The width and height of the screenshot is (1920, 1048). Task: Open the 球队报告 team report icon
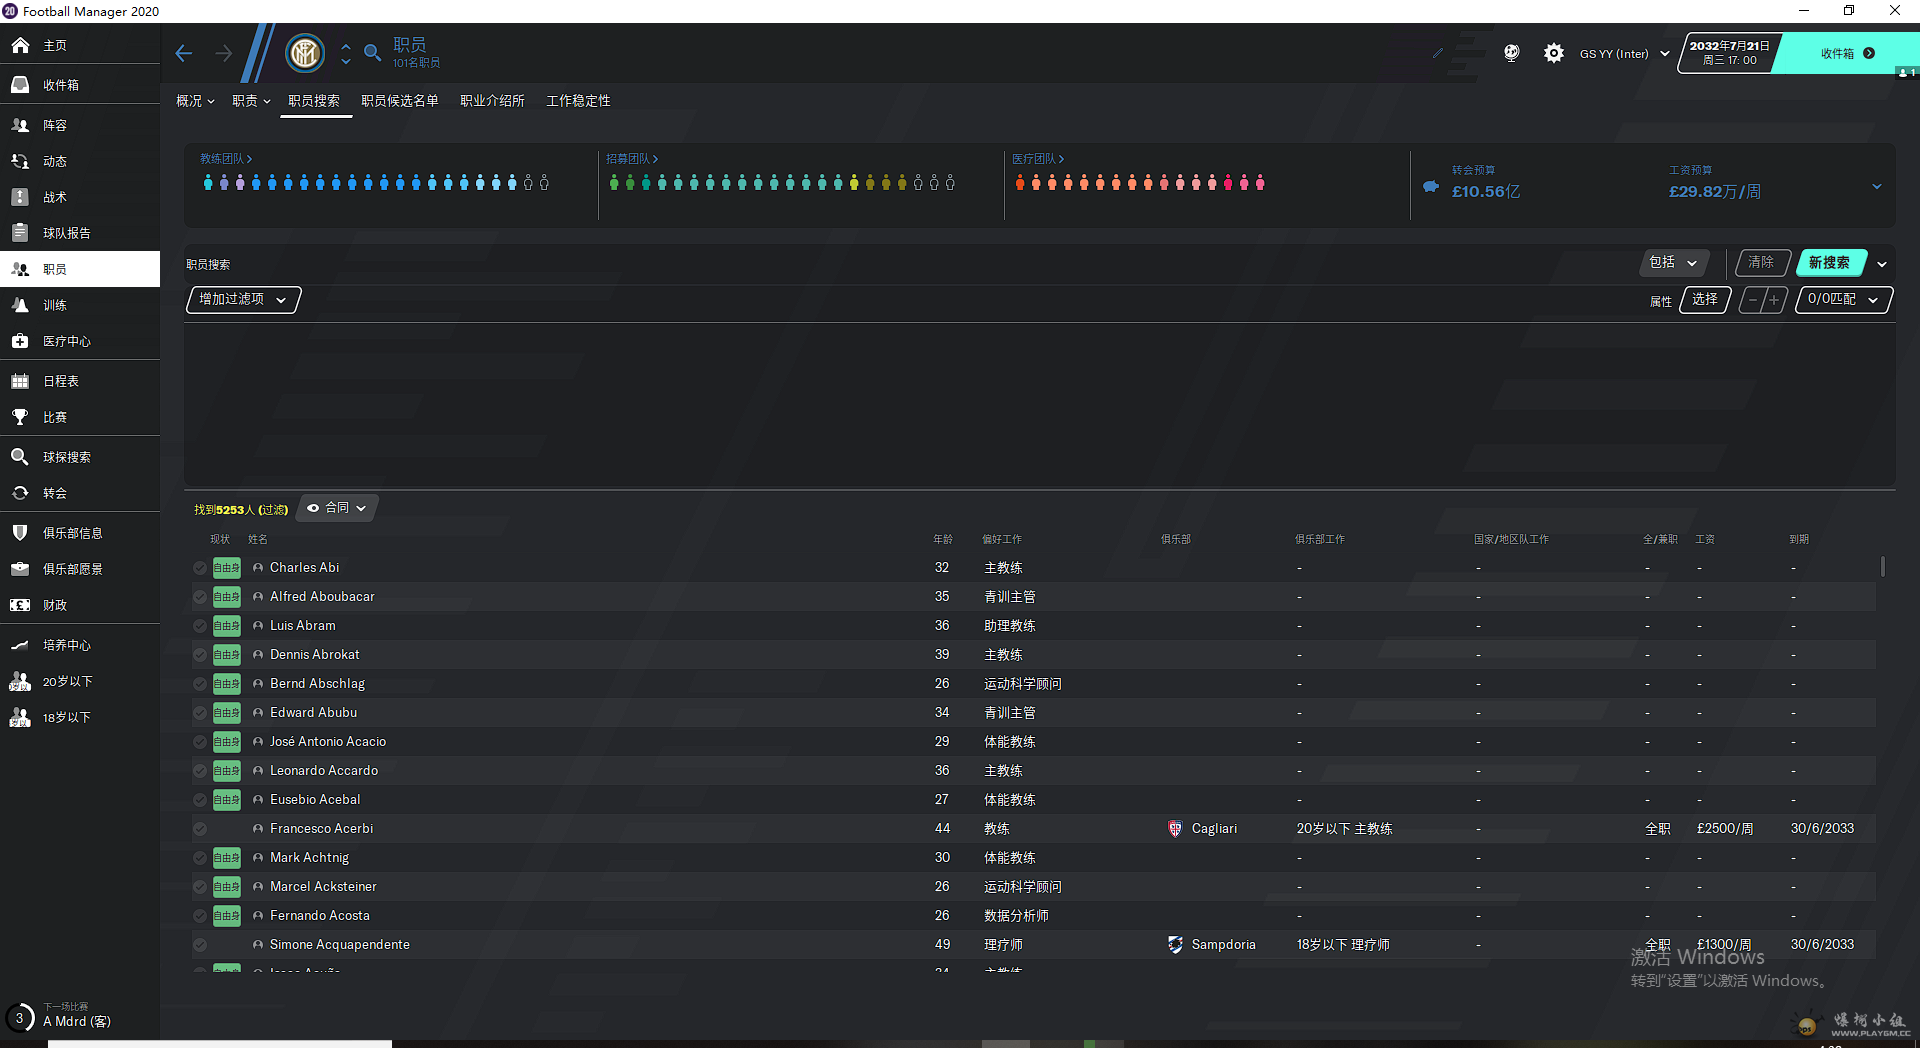(x=20, y=233)
